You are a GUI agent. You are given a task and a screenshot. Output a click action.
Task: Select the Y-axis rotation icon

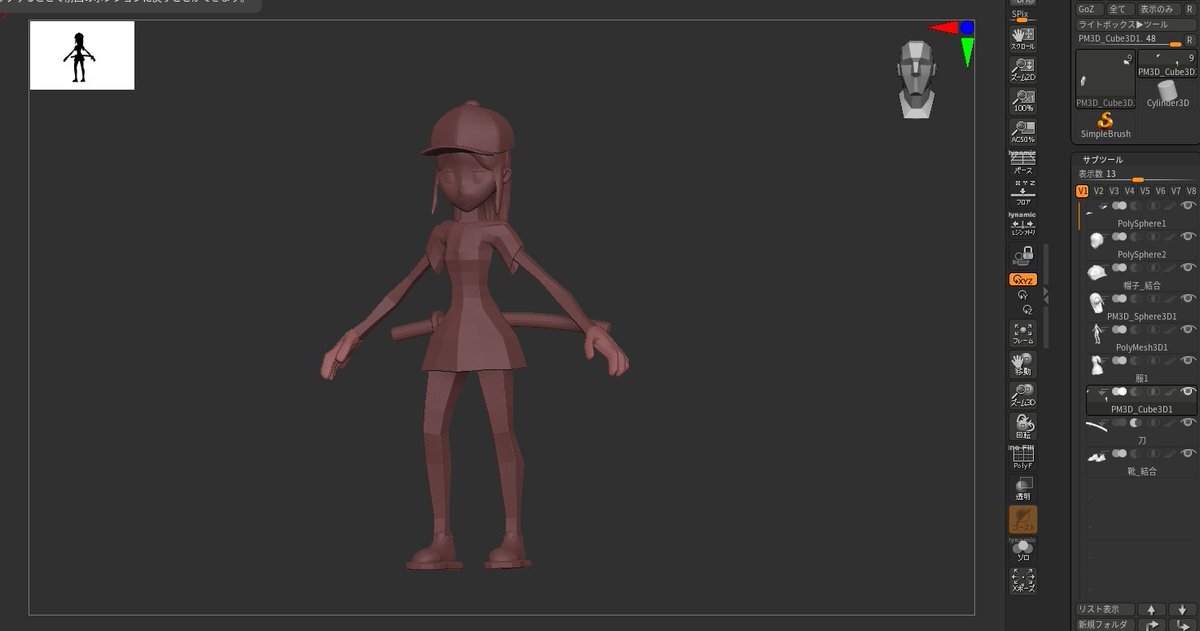[x=1023, y=296]
